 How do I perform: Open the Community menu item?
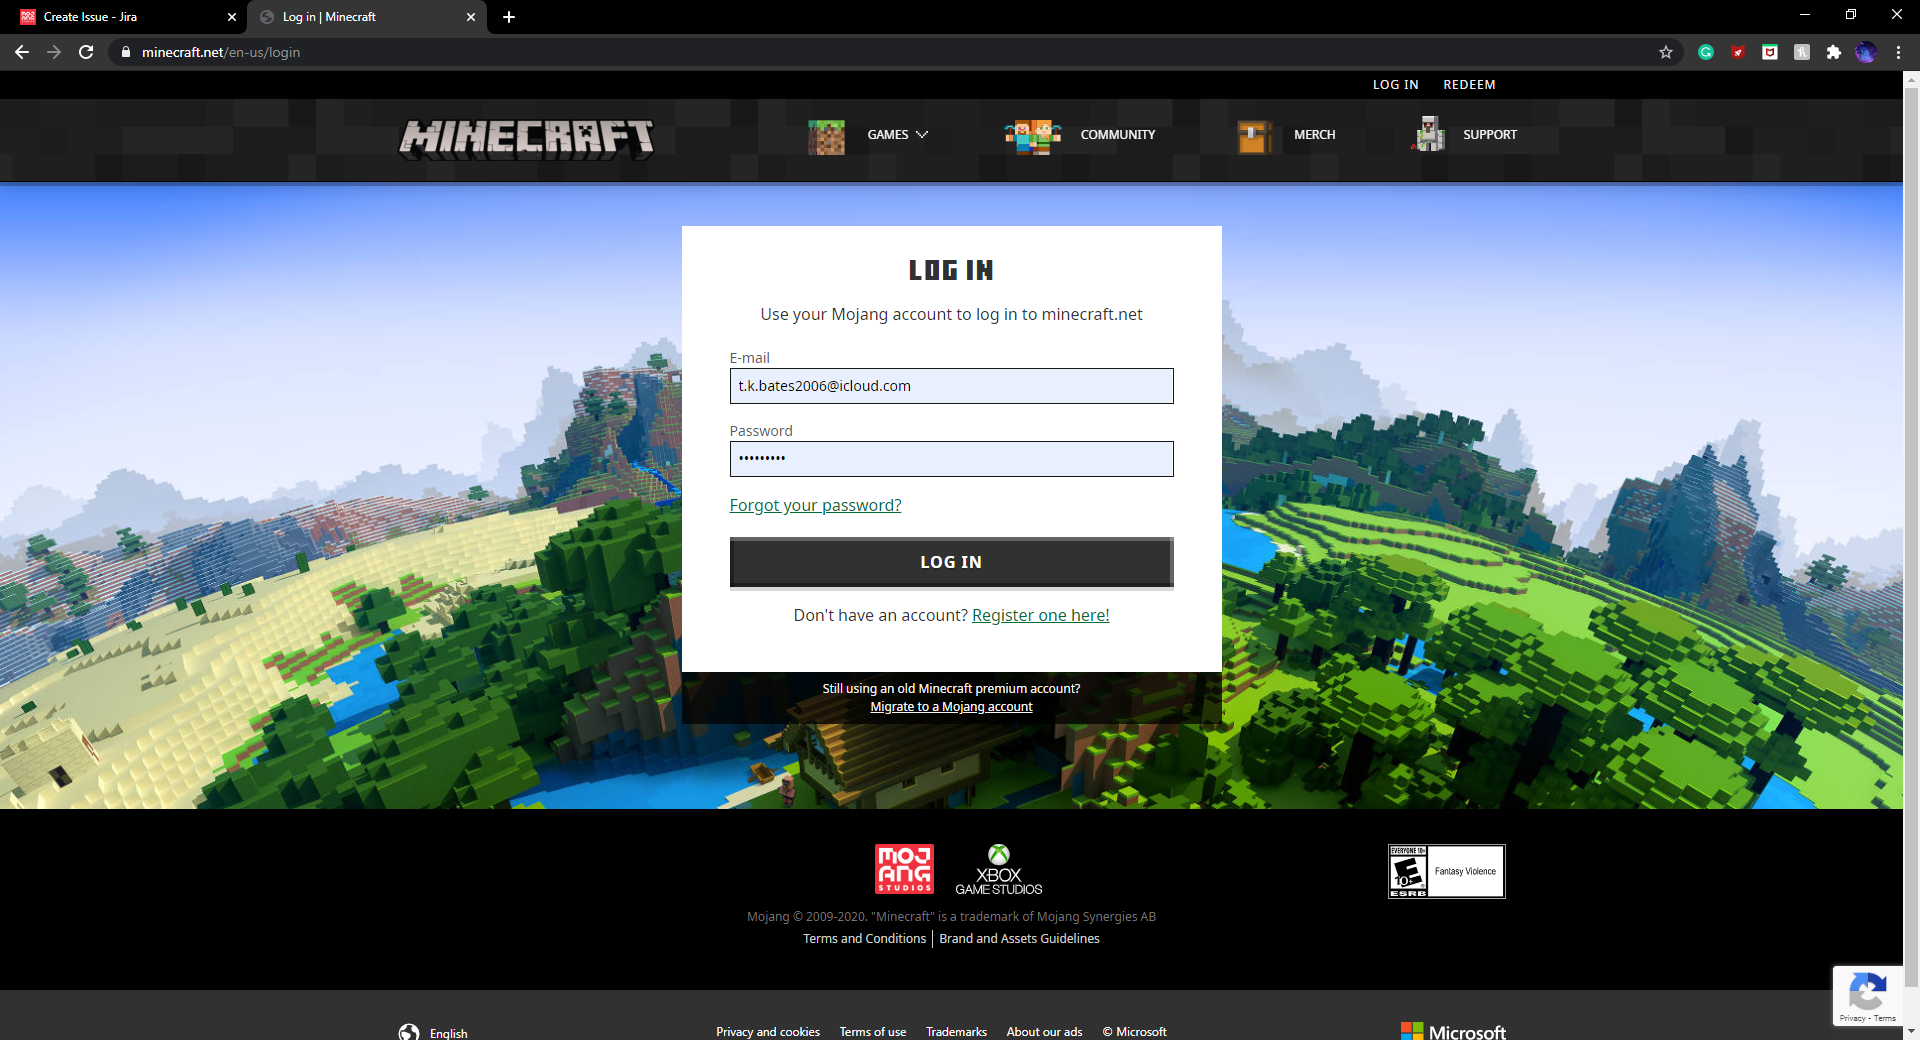coord(1118,135)
